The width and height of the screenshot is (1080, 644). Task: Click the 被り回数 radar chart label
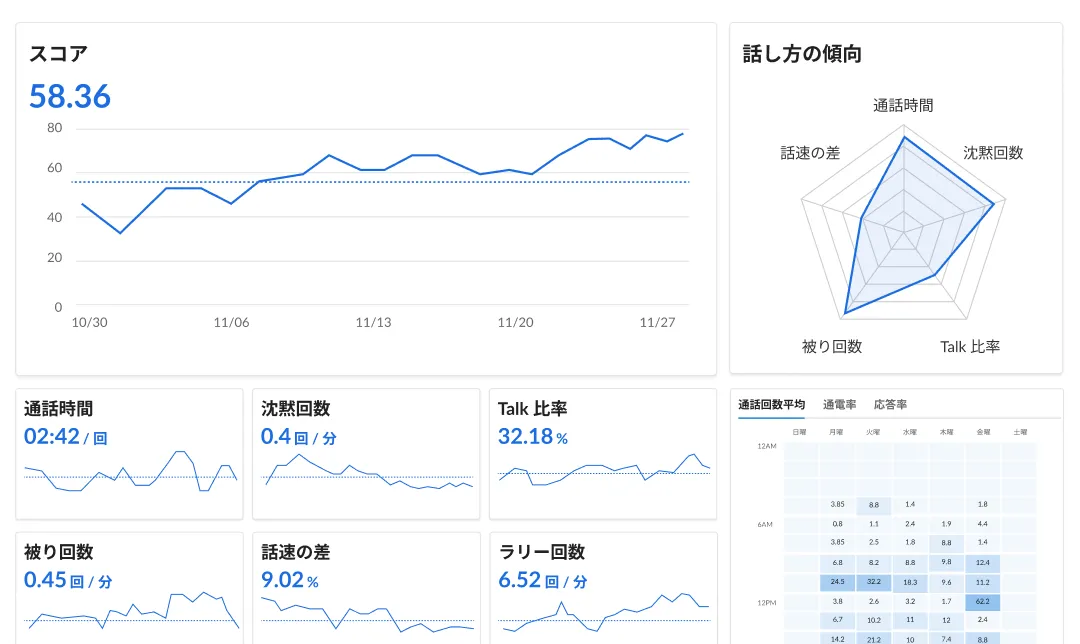(x=832, y=347)
